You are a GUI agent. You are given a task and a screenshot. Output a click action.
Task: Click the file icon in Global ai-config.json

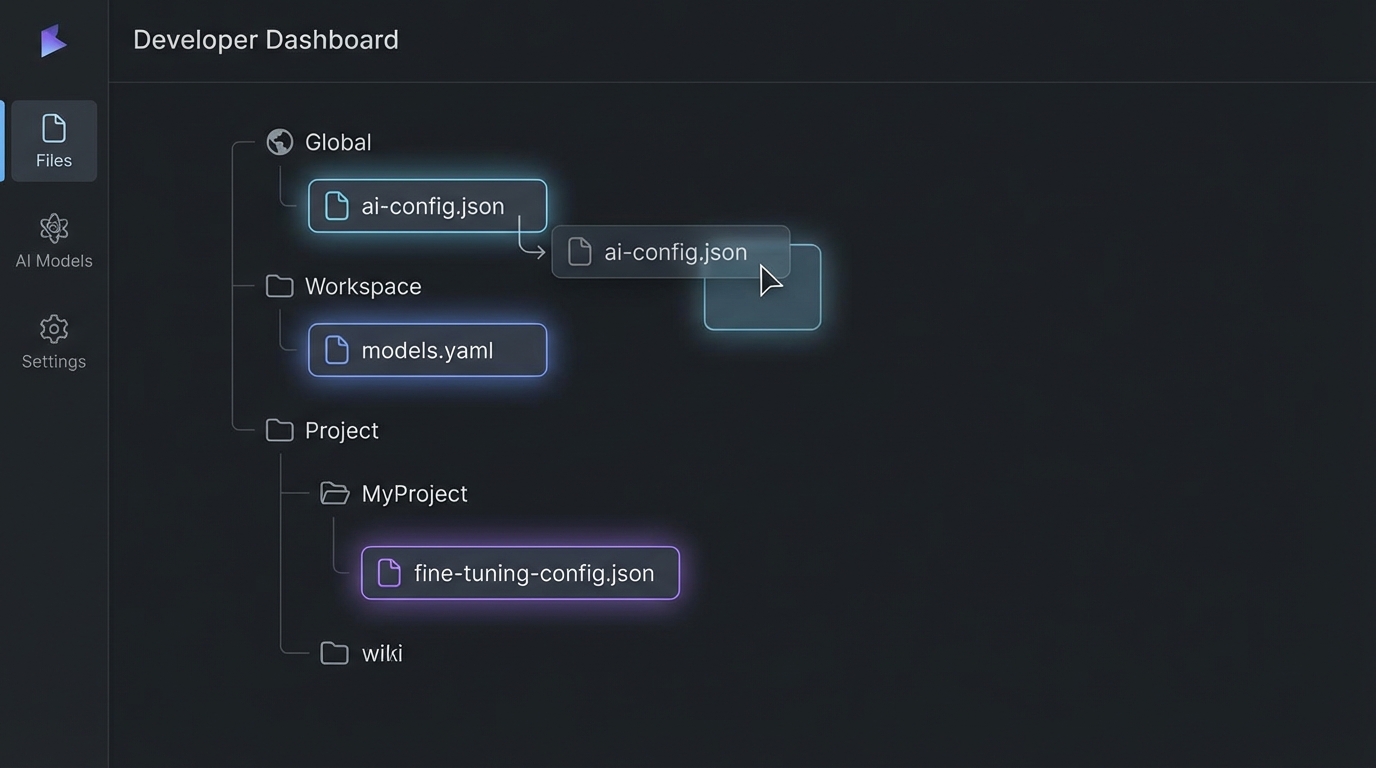coord(337,206)
